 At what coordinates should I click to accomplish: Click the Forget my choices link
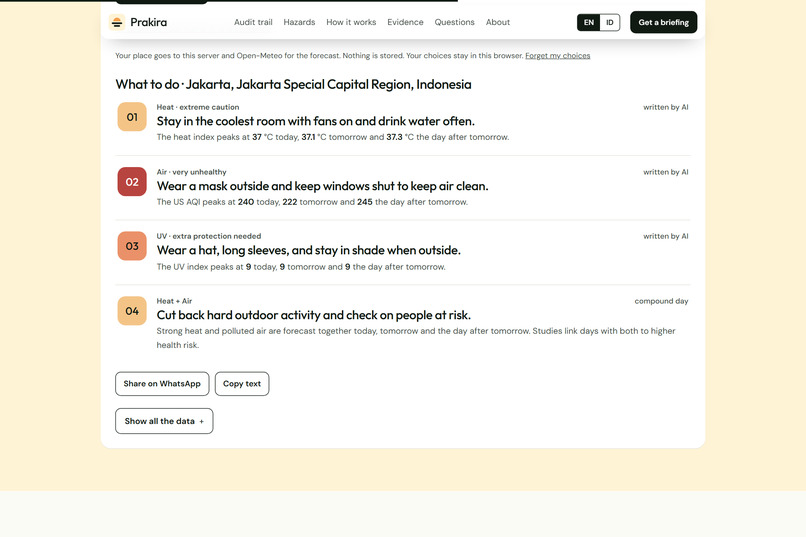(x=557, y=55)
